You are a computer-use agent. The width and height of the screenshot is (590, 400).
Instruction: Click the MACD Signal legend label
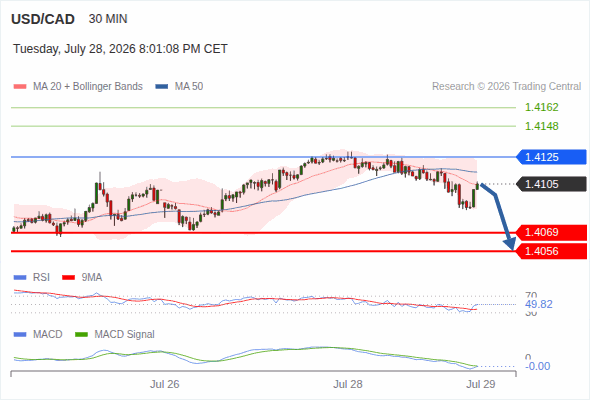[125, 335]
